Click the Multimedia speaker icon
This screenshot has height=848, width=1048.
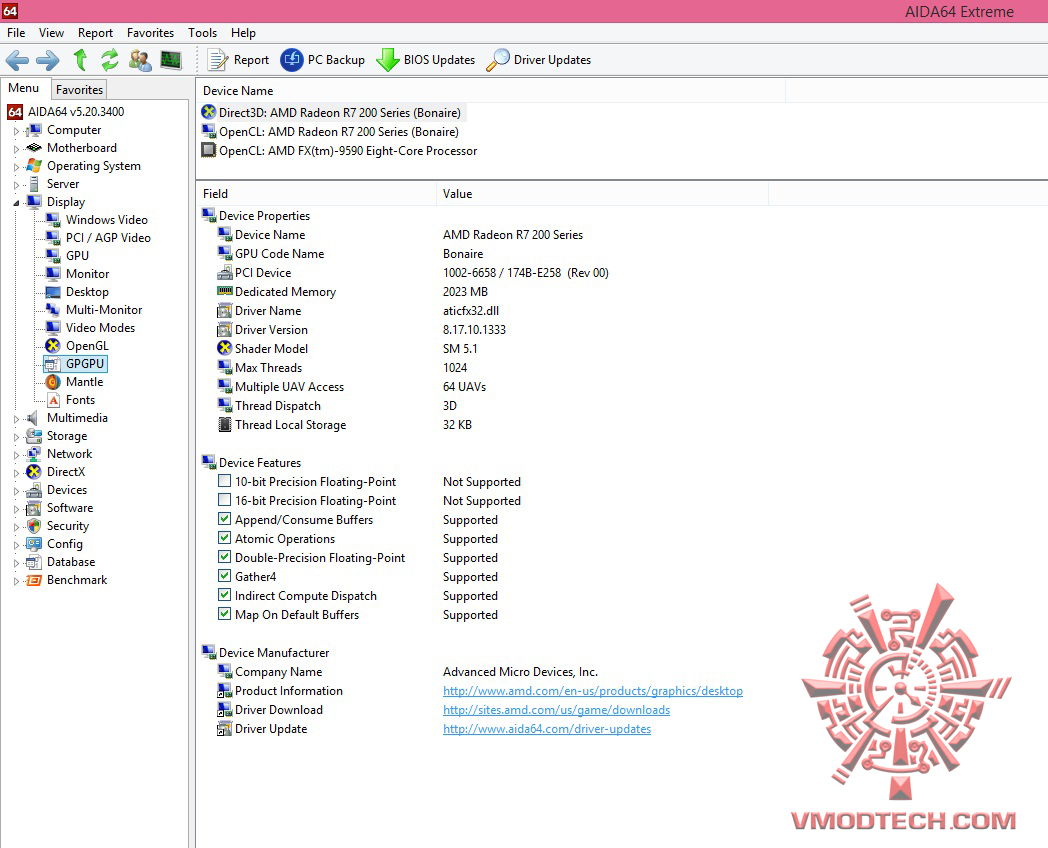(32, 418)
